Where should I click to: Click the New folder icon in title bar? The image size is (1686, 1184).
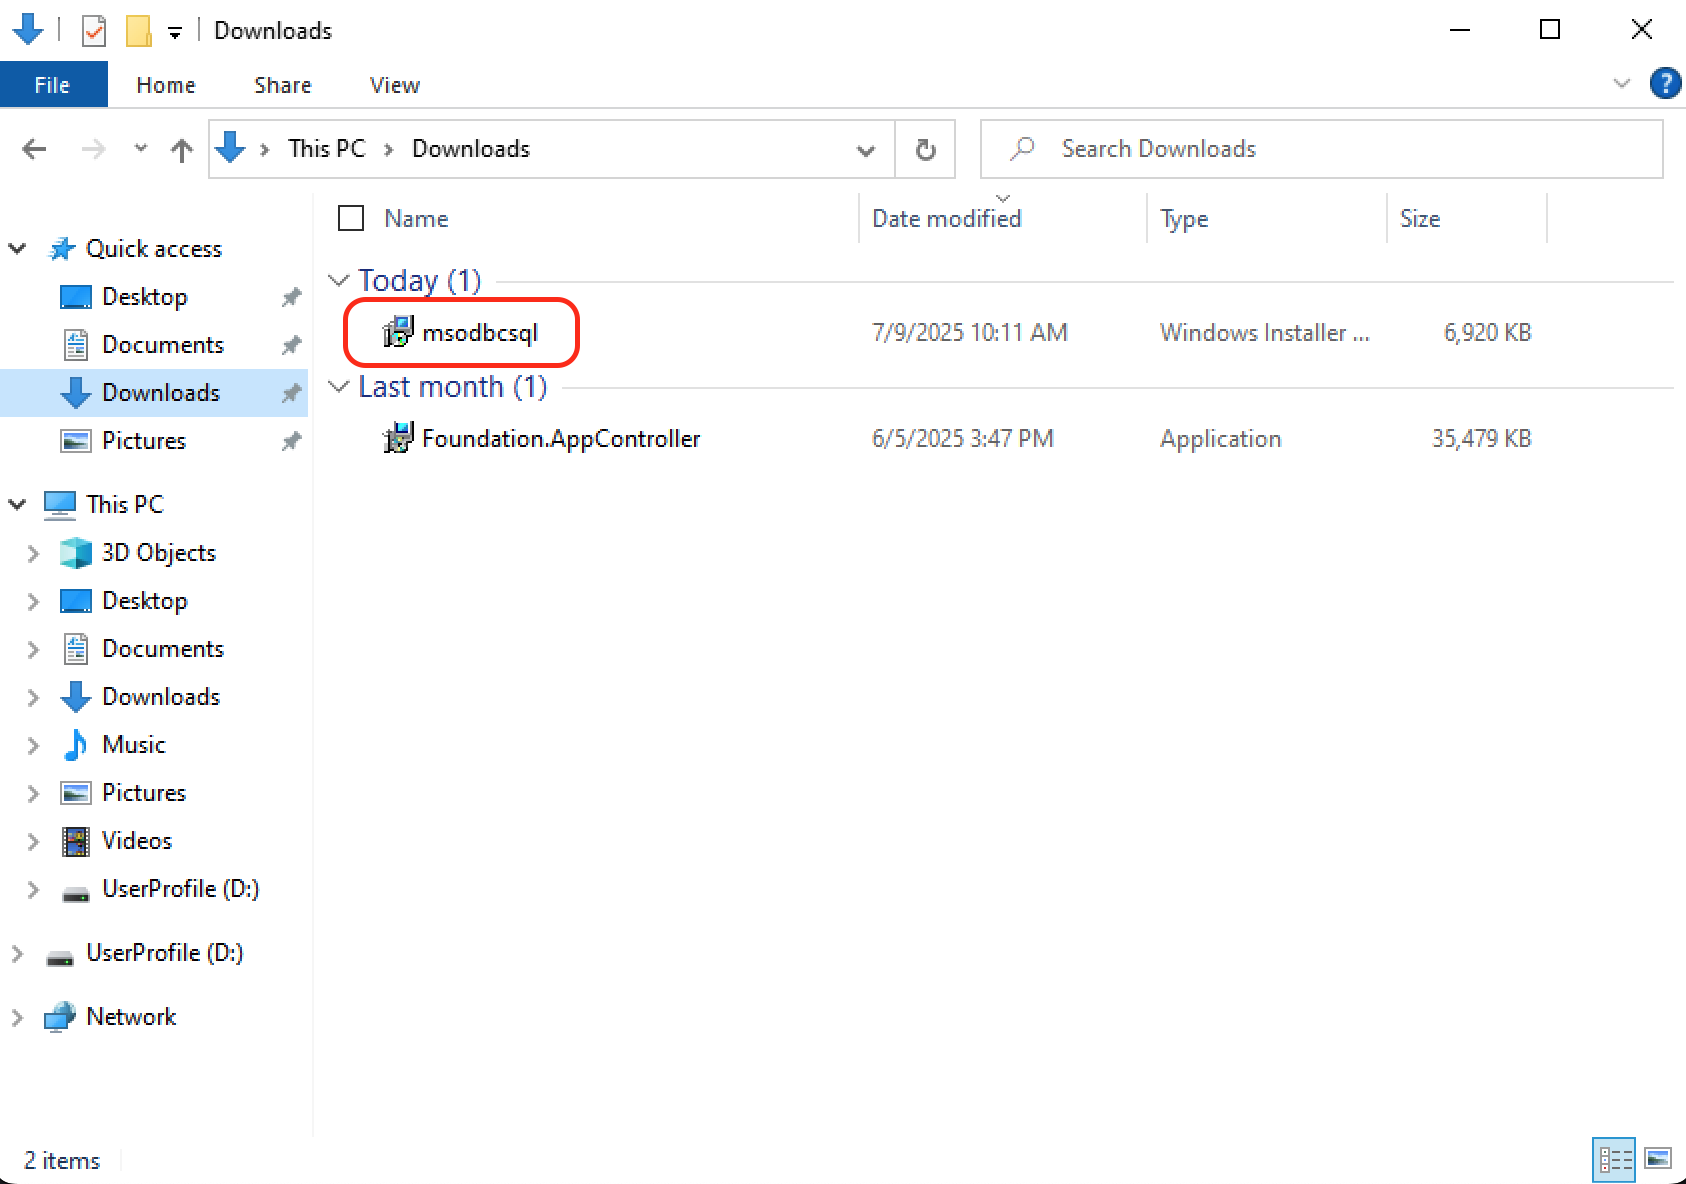[x=138, y=31]
